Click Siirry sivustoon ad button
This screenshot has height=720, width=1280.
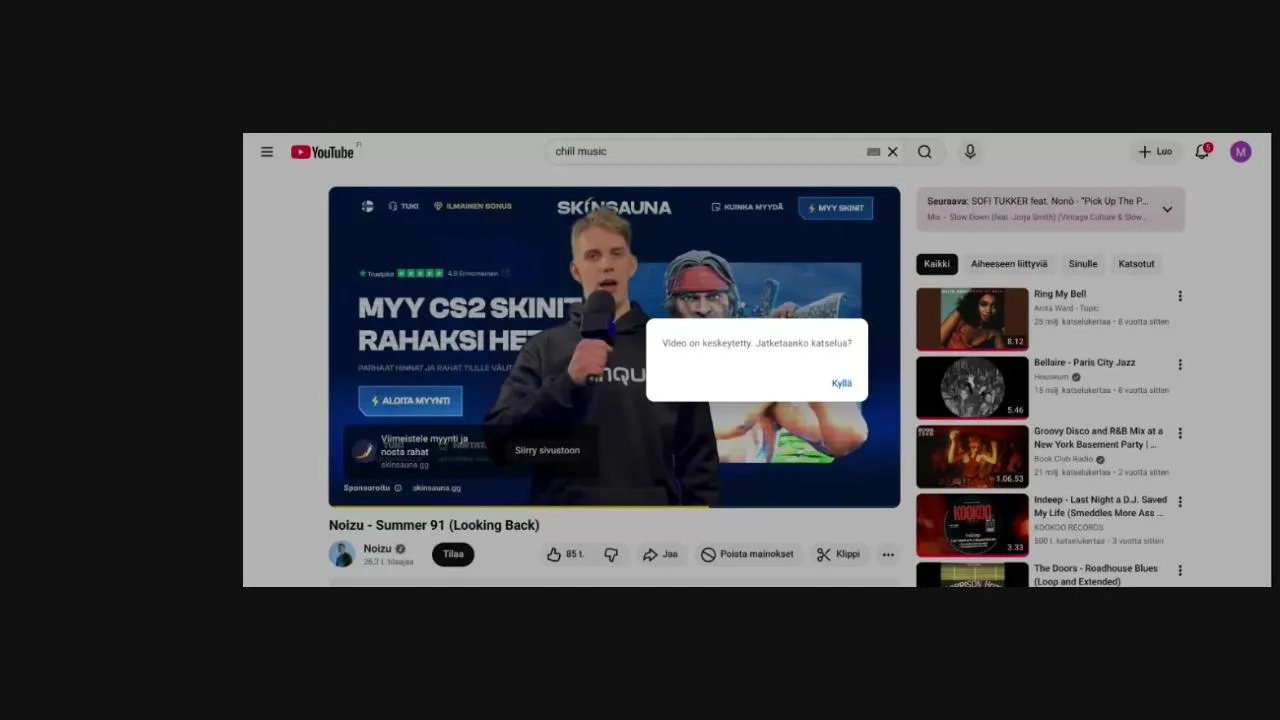click(547, 450)
